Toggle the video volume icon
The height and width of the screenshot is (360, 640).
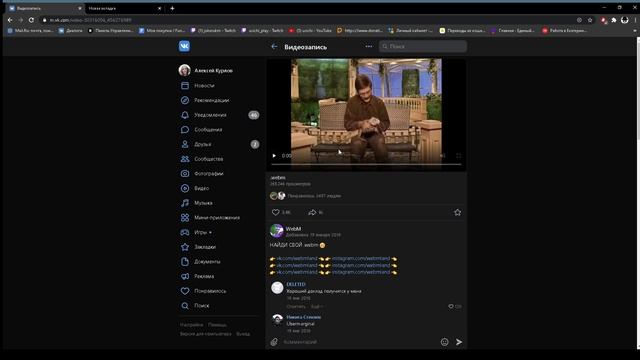443,156
